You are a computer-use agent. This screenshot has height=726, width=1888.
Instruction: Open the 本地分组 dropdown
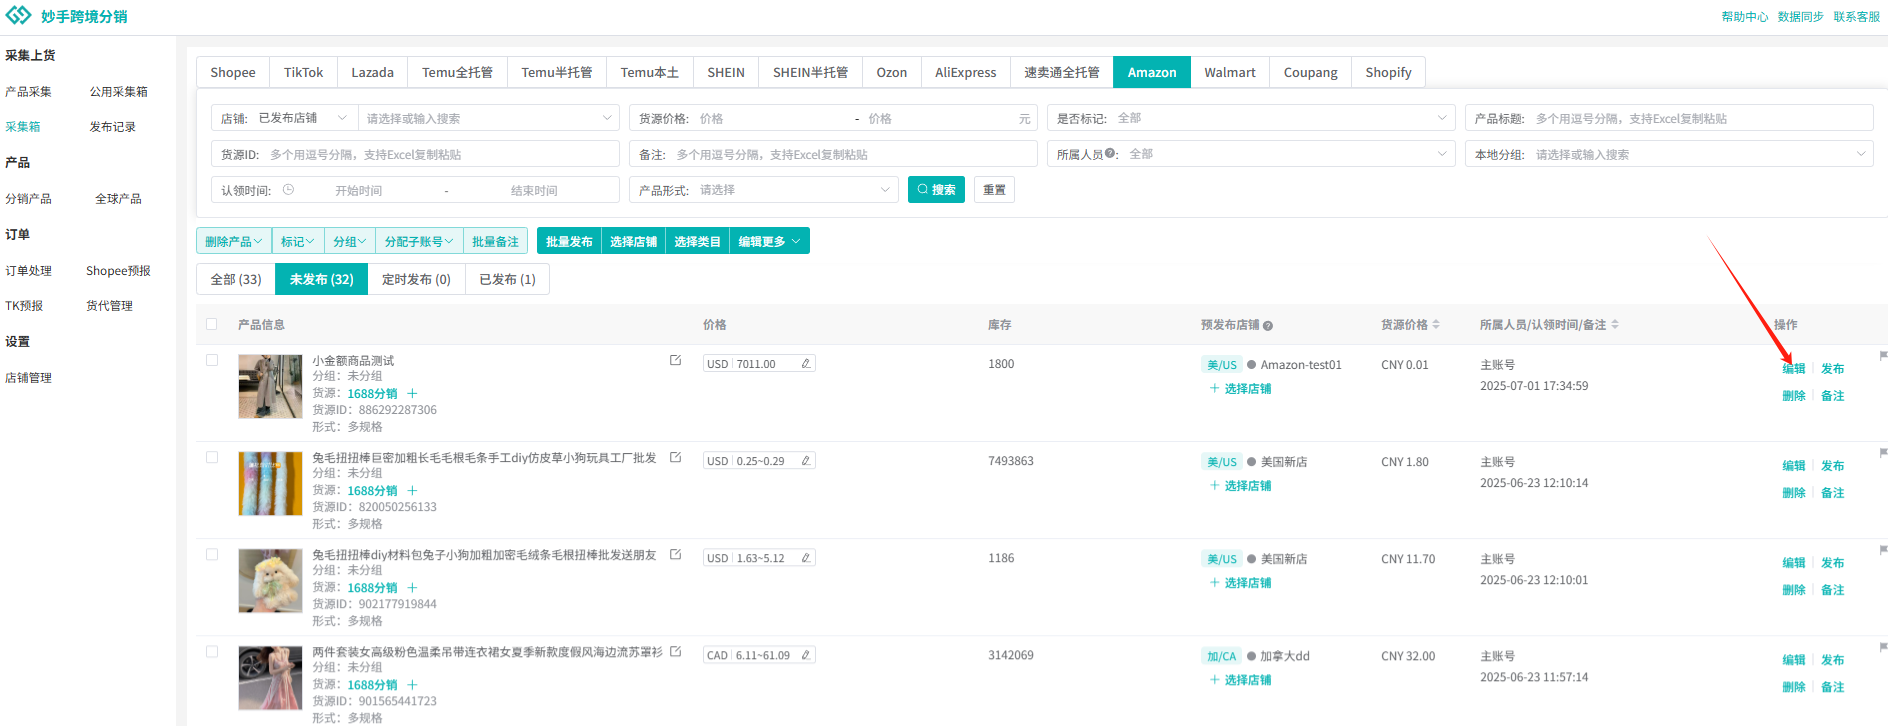[x=1669, y=154]
